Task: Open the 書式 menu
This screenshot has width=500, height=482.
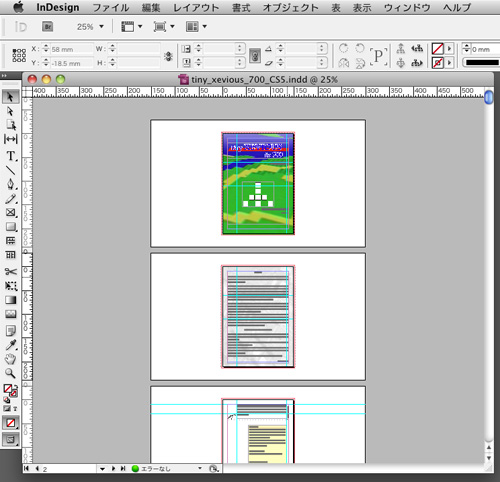Action: click(x=241, y=7)
